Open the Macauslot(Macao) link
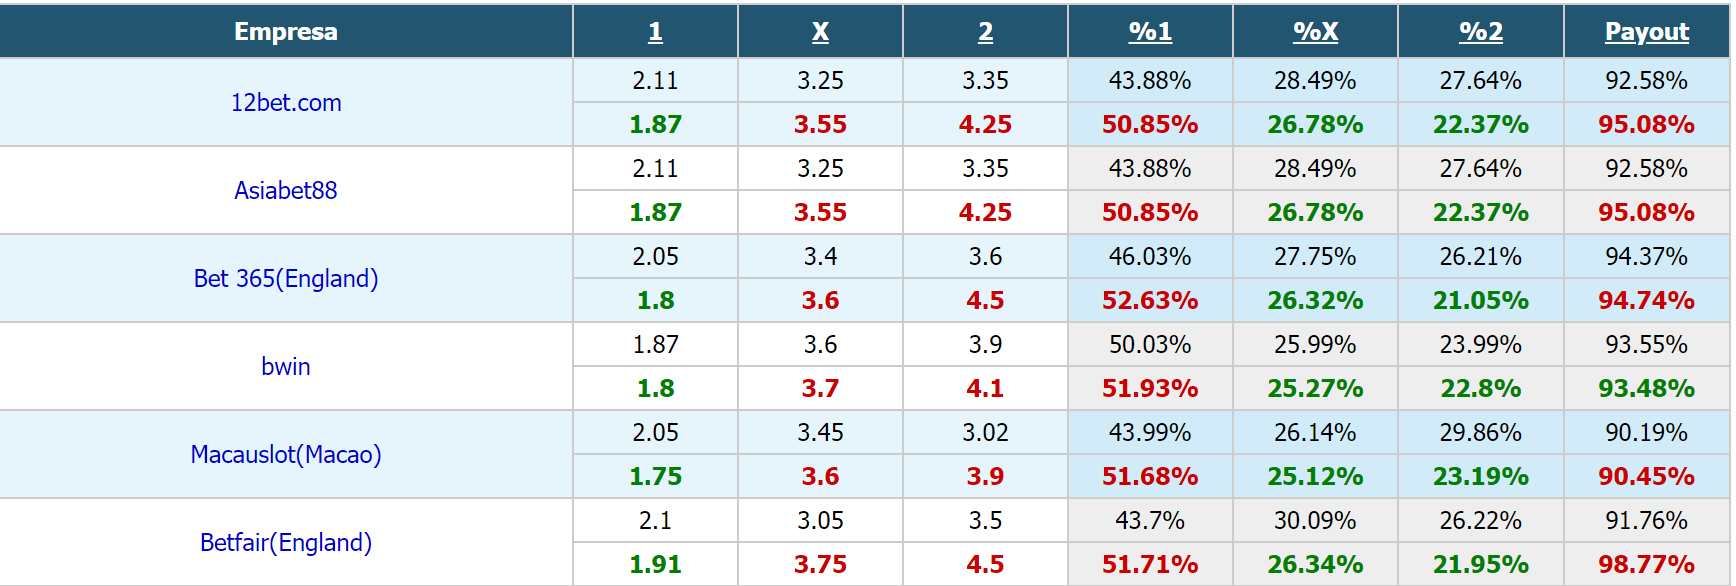 coord(286,454)
